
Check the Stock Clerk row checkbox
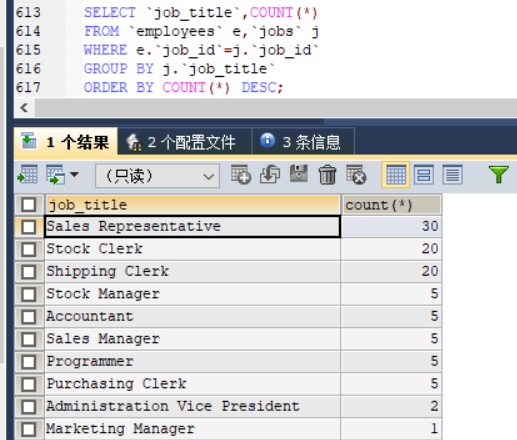[x=28, y=249]
